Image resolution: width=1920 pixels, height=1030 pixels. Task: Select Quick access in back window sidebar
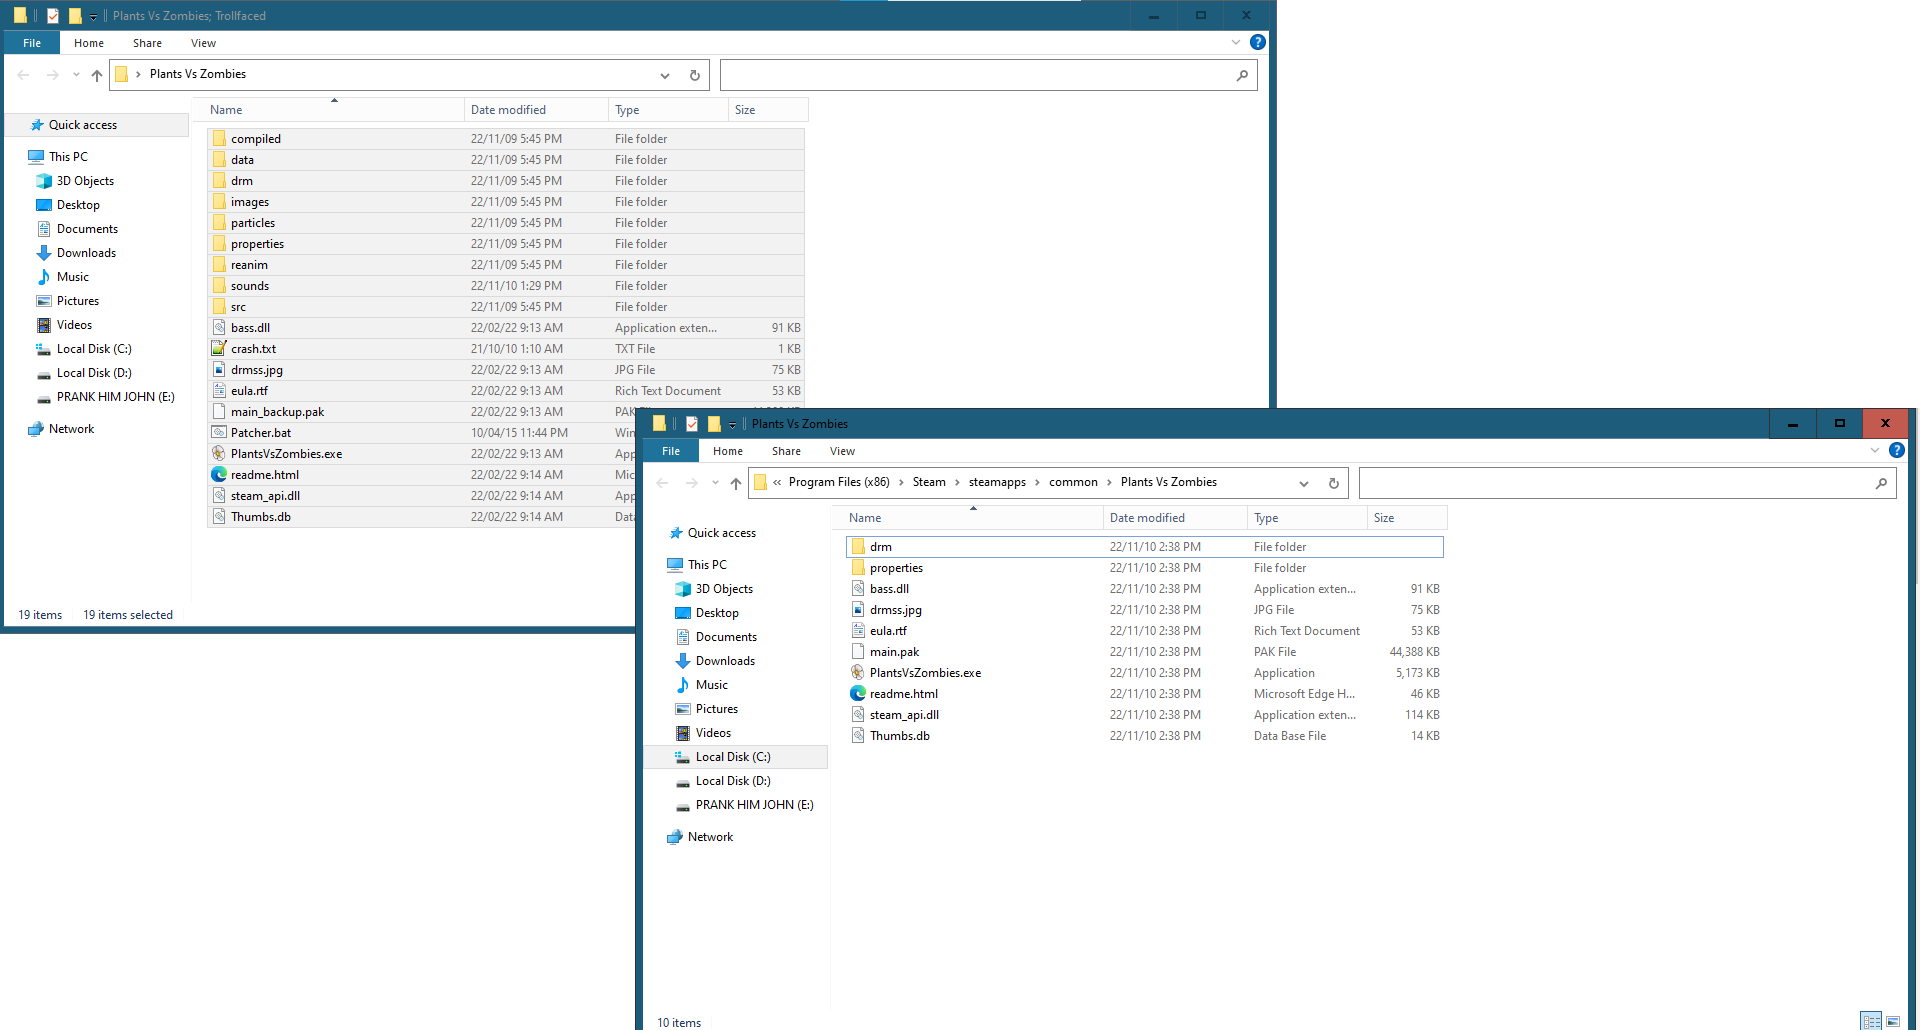click(x=83, y=125)
